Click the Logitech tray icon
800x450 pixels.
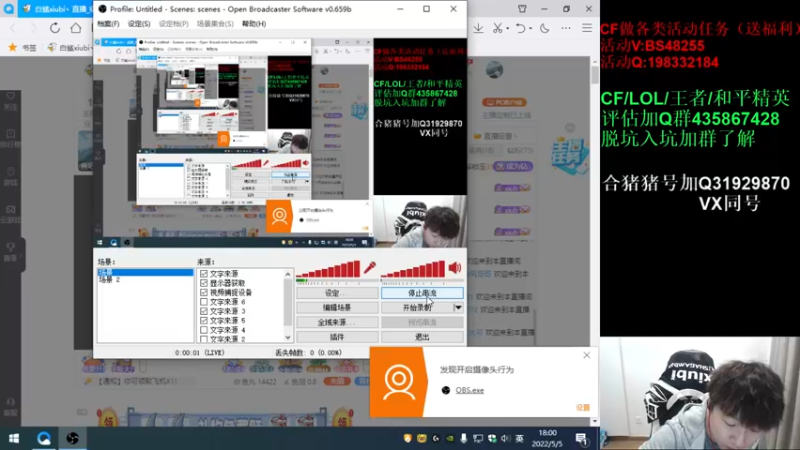click(436, 438)
